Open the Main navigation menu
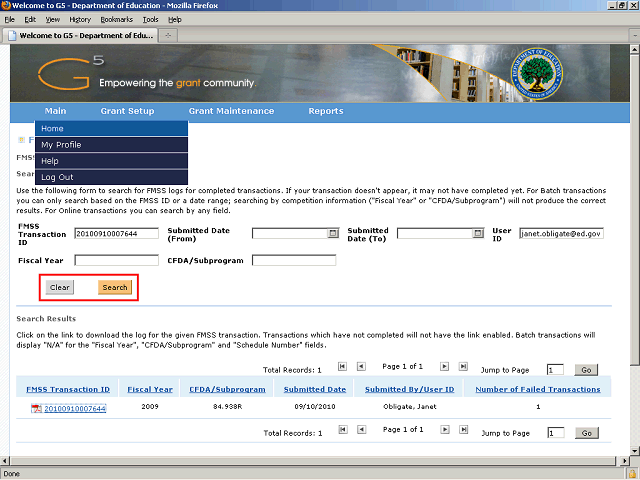640x480 pixels. pos(56,111)
